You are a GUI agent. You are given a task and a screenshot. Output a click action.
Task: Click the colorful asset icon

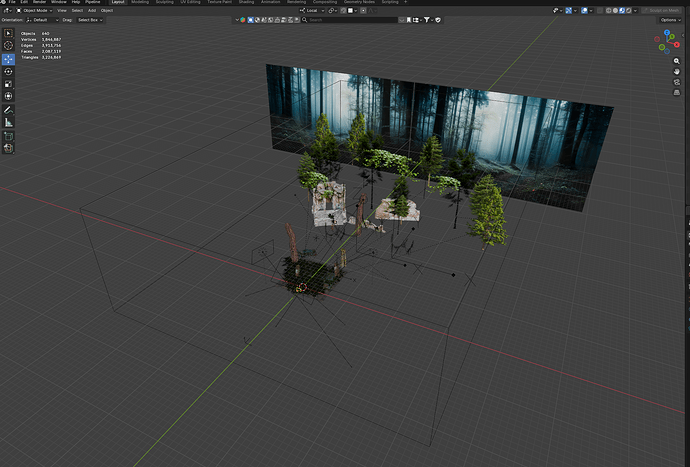[x=242, y=20]
